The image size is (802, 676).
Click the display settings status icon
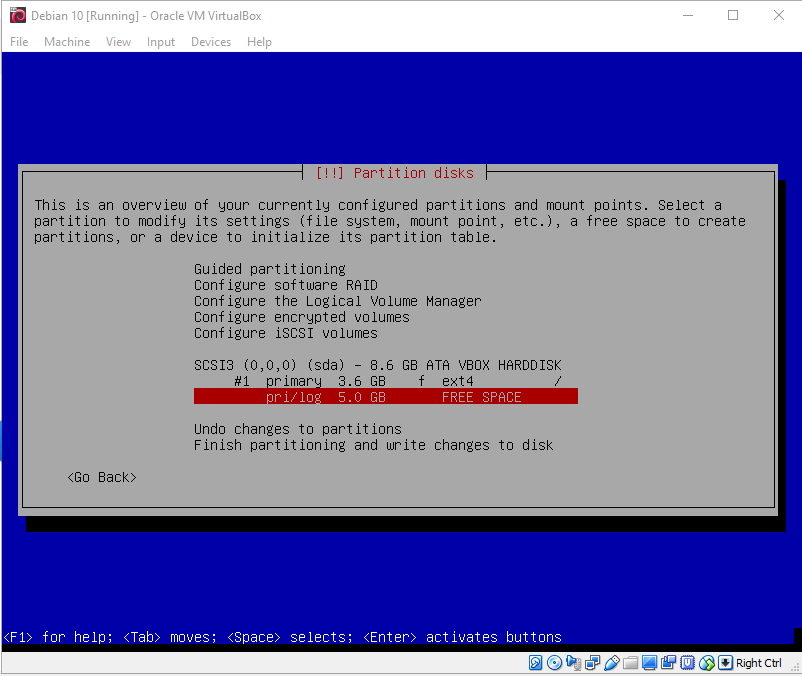pos(650,663)
